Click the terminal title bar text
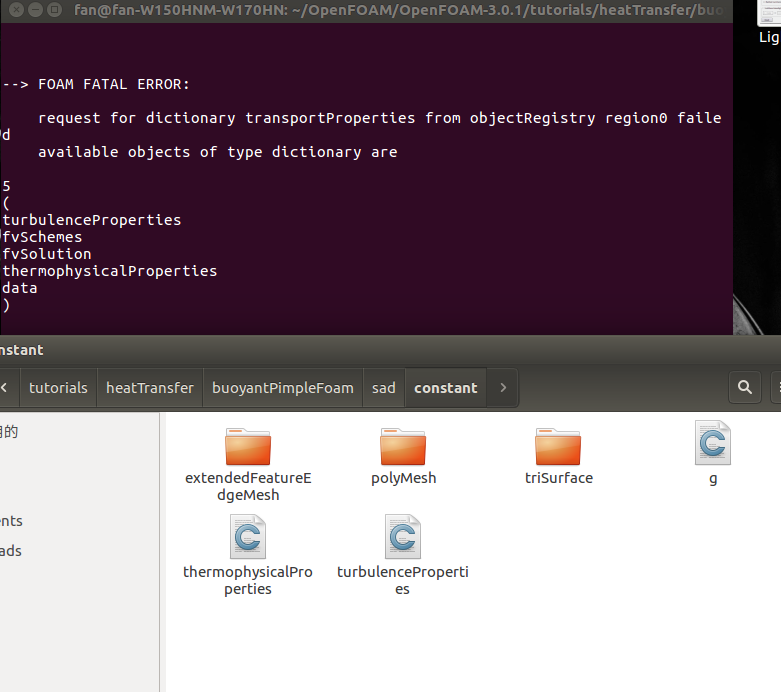The height and width of the screenshot is (692, 781). coord(398,10)
